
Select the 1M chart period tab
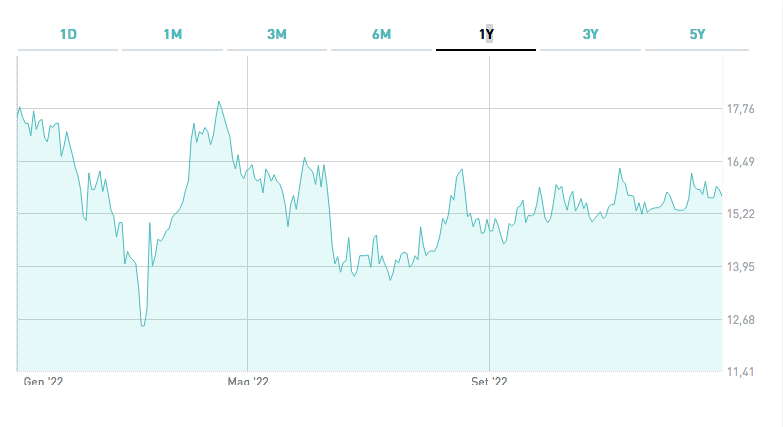point(172,34)
